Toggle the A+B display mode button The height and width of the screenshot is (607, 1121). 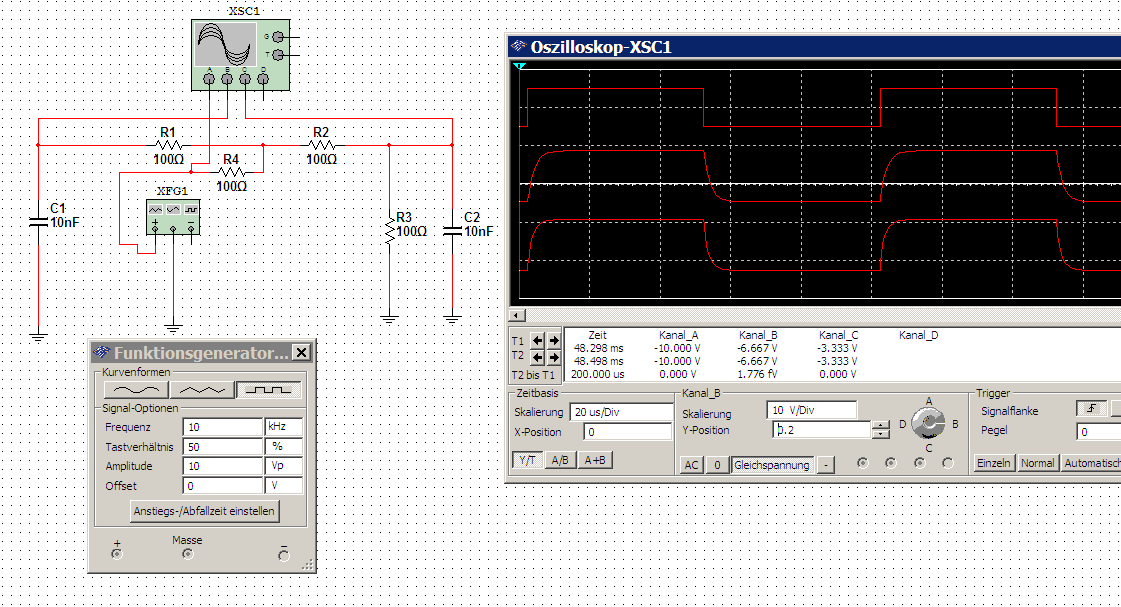pos(595,460)
